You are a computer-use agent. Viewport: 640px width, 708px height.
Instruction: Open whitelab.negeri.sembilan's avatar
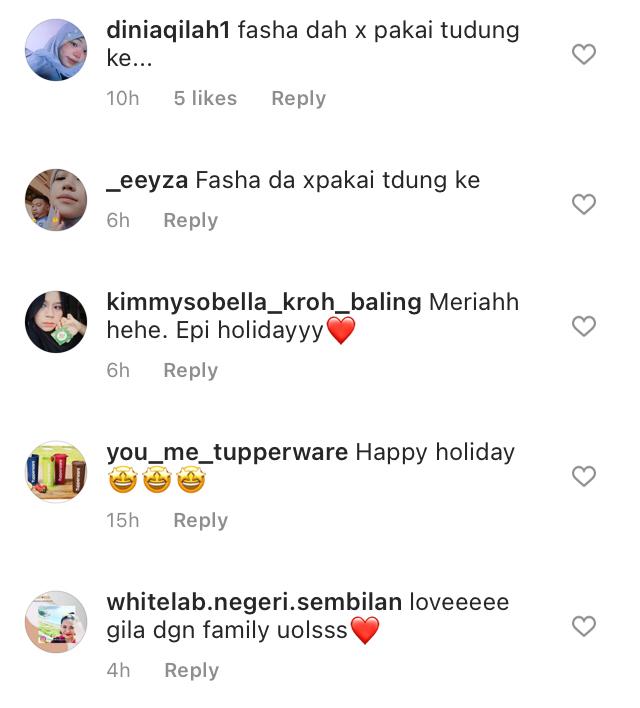coord(56,621)
